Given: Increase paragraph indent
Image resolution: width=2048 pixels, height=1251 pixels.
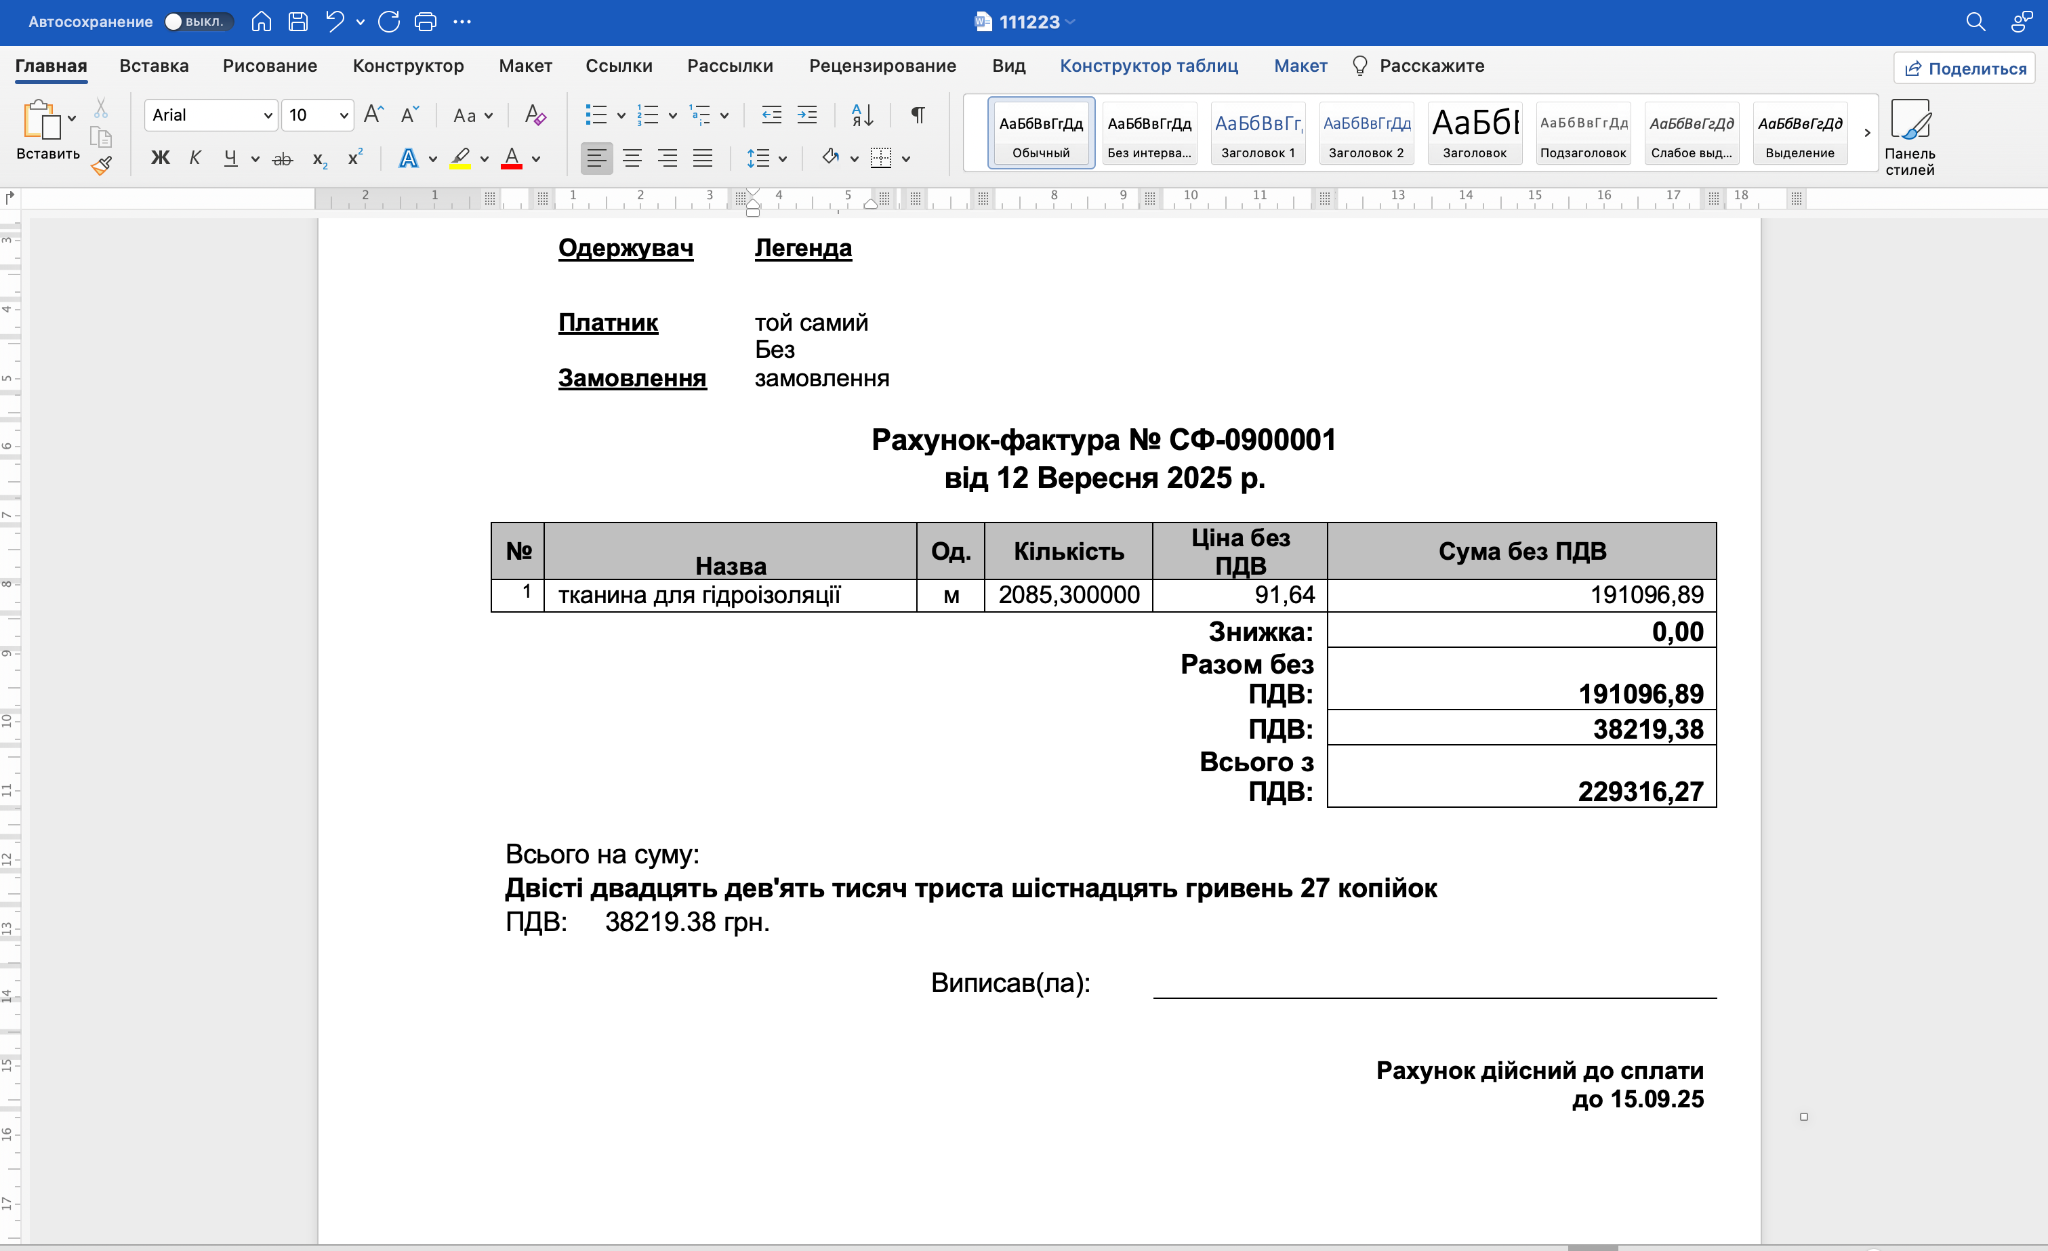Looking at the screenshot, I should coord(807,115).
